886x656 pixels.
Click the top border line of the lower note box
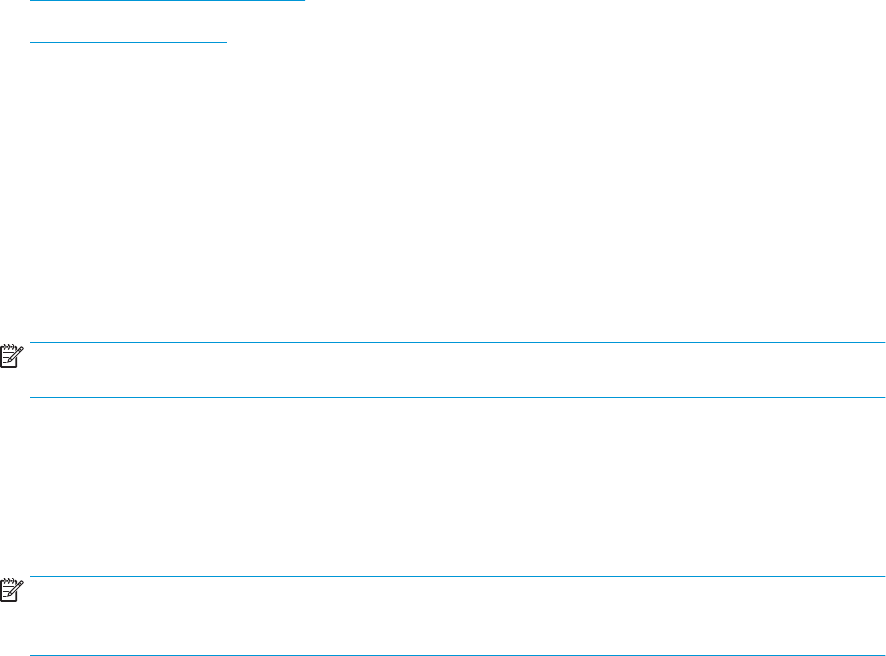pyautogui.click(x=457, y=576)
